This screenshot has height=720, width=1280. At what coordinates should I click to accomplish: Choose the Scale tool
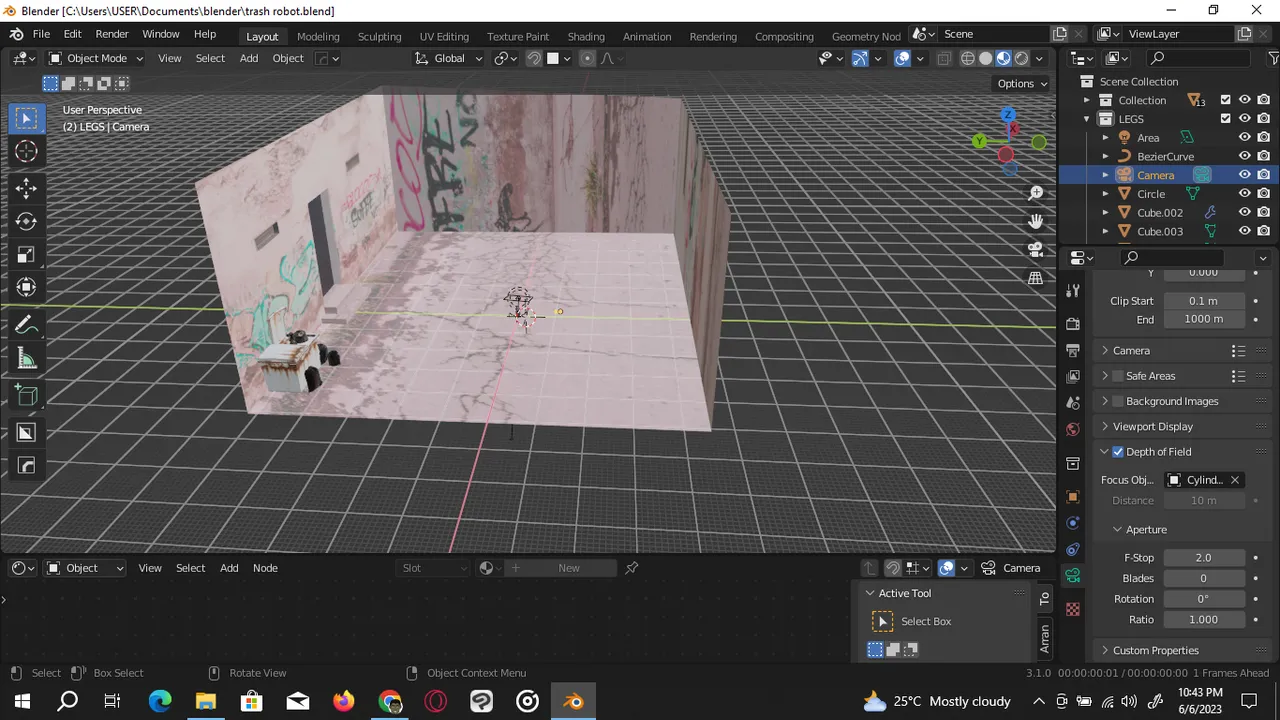coord(27,254)
